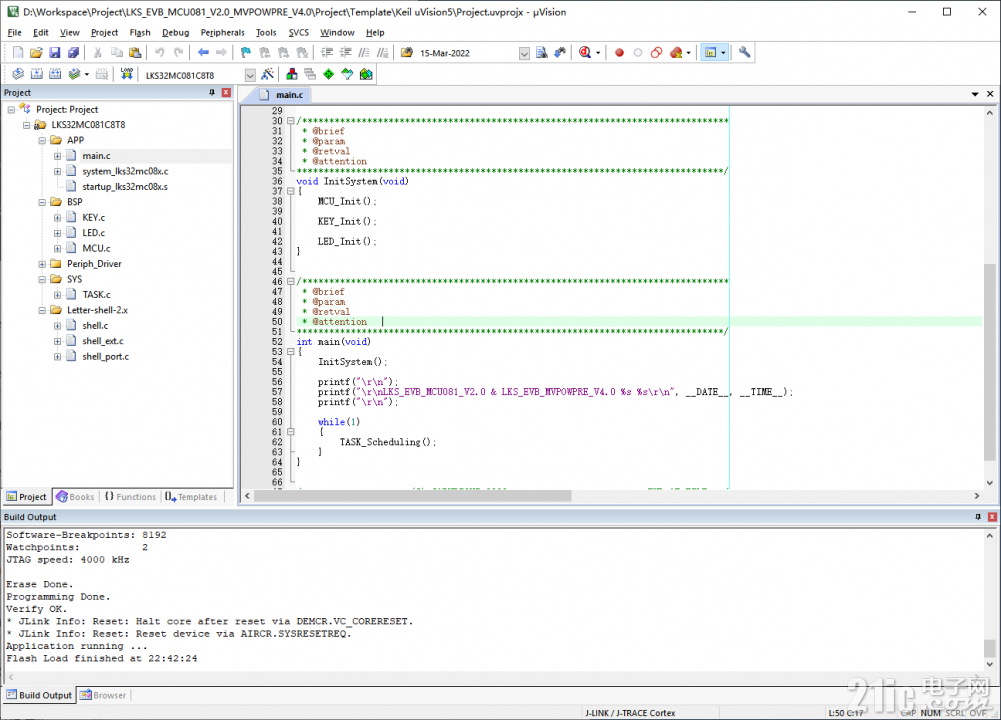Toggle code fold at line 53 brace

point(290,352)
